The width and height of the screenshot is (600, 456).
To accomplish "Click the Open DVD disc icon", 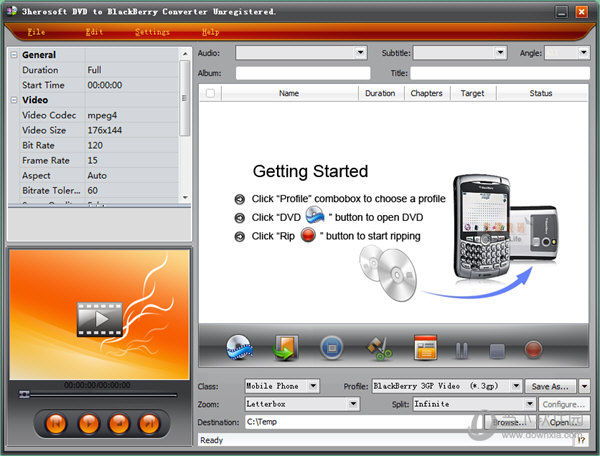I will tap(241, 348).
